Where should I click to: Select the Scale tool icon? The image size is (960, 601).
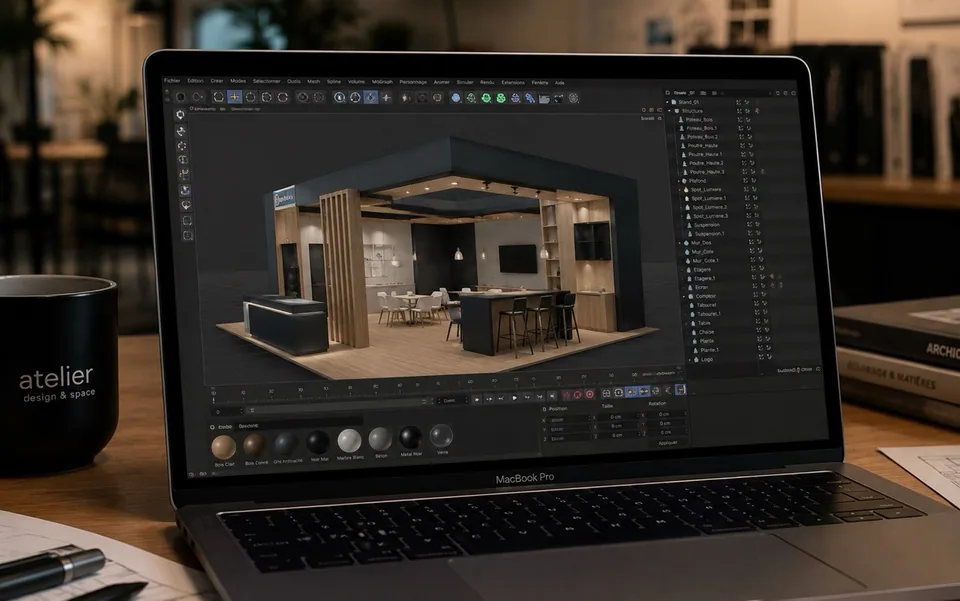point(250,97)
